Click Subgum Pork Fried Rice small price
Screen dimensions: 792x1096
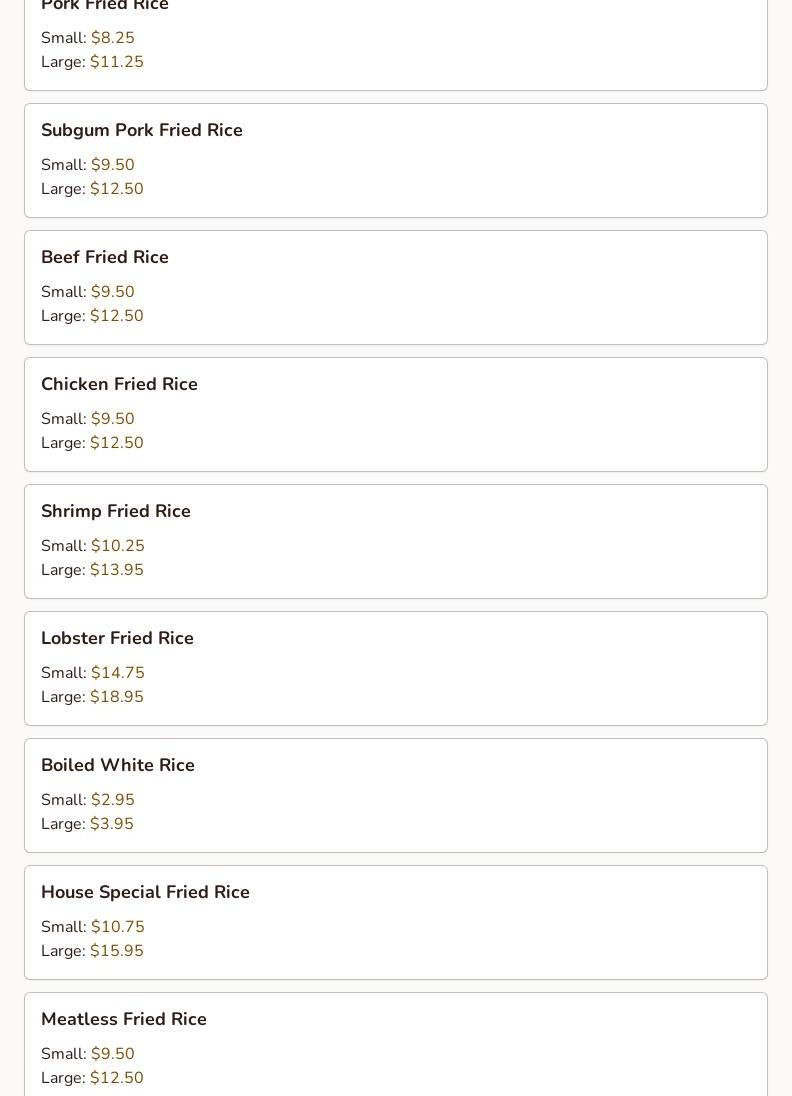(x=112, y=165)
